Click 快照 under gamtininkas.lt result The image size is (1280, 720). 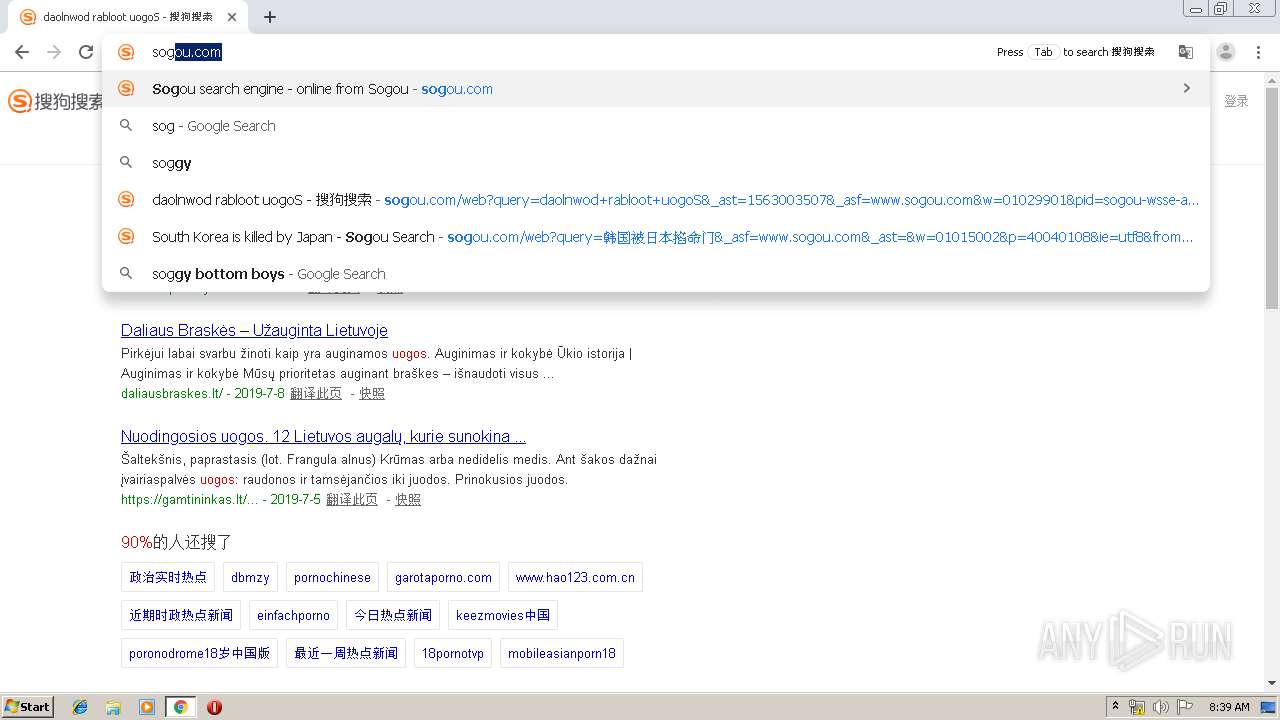[408, 499]
